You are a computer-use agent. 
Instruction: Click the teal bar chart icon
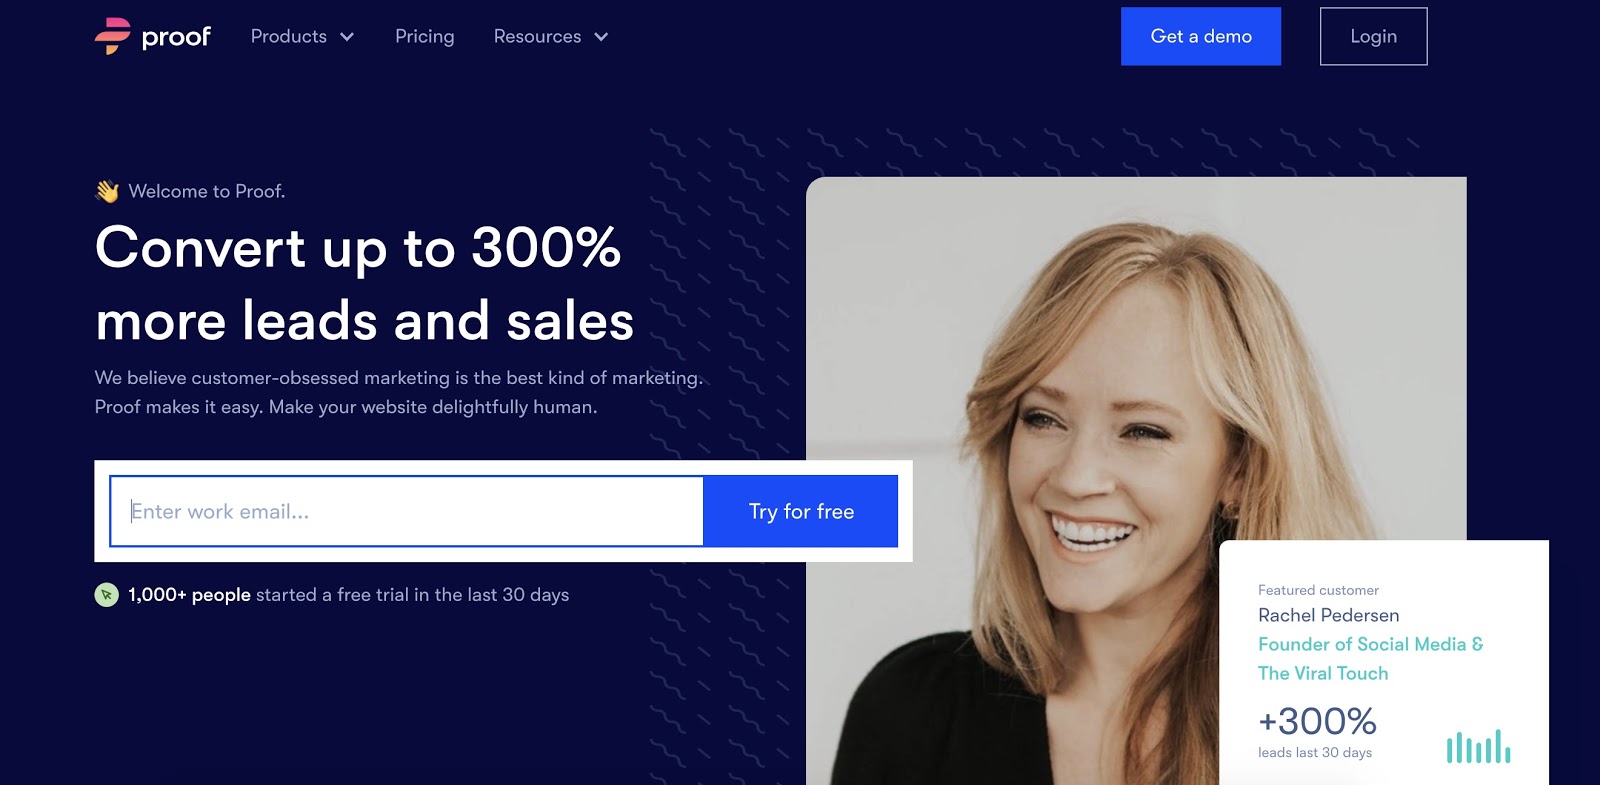coord(1478,746)
